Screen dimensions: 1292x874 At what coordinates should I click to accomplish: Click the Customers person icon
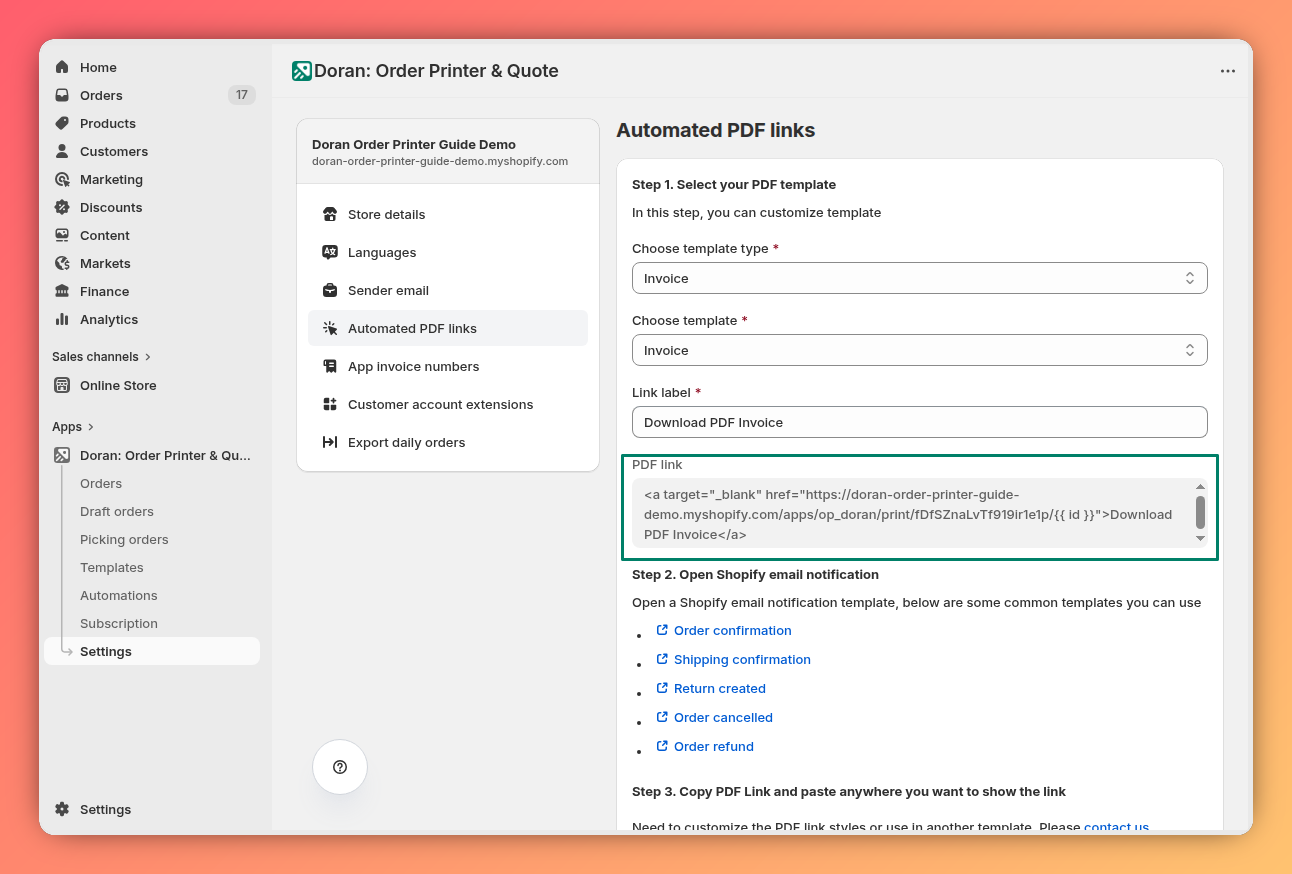click(62, 151)
